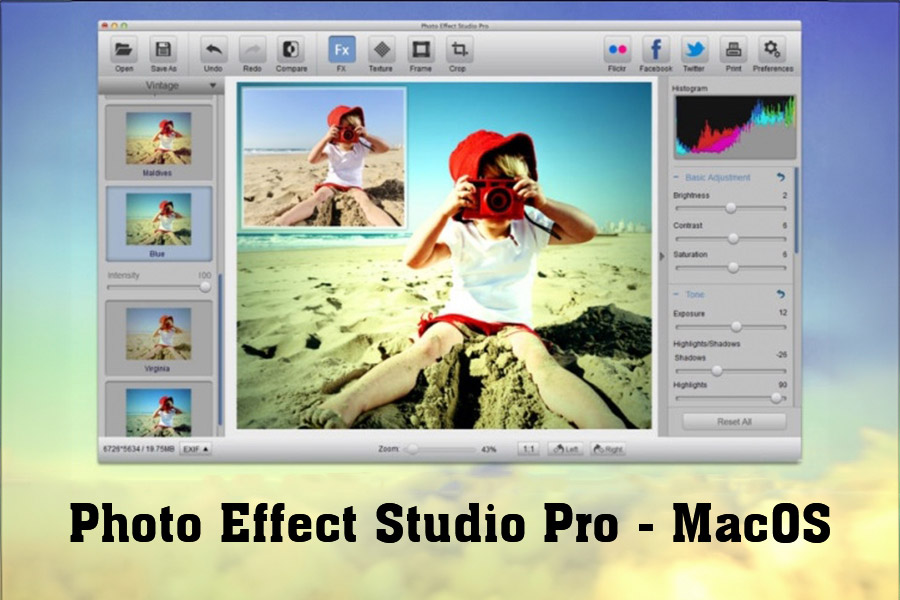The height and width of the screenshot is (600, 900).
Task: Reset Tone section with its arrow icon
Action: [781, 294]
